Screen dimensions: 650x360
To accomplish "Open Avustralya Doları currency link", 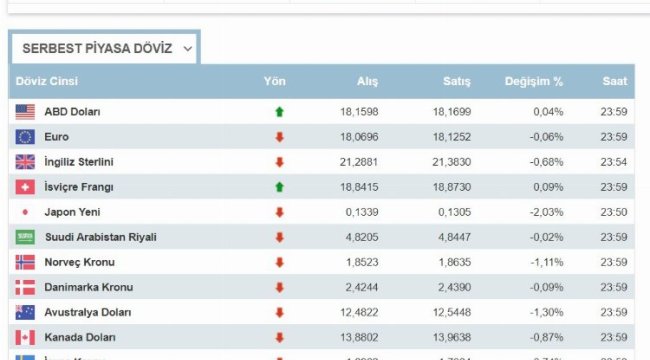I will click(x=88, y=312).
